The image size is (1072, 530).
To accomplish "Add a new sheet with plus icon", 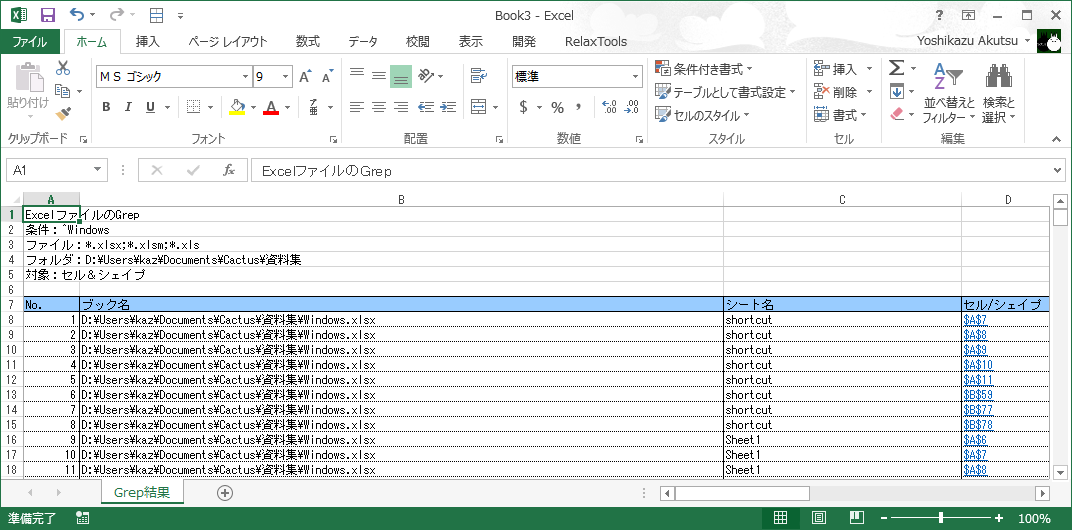I will tap(224, 492).
